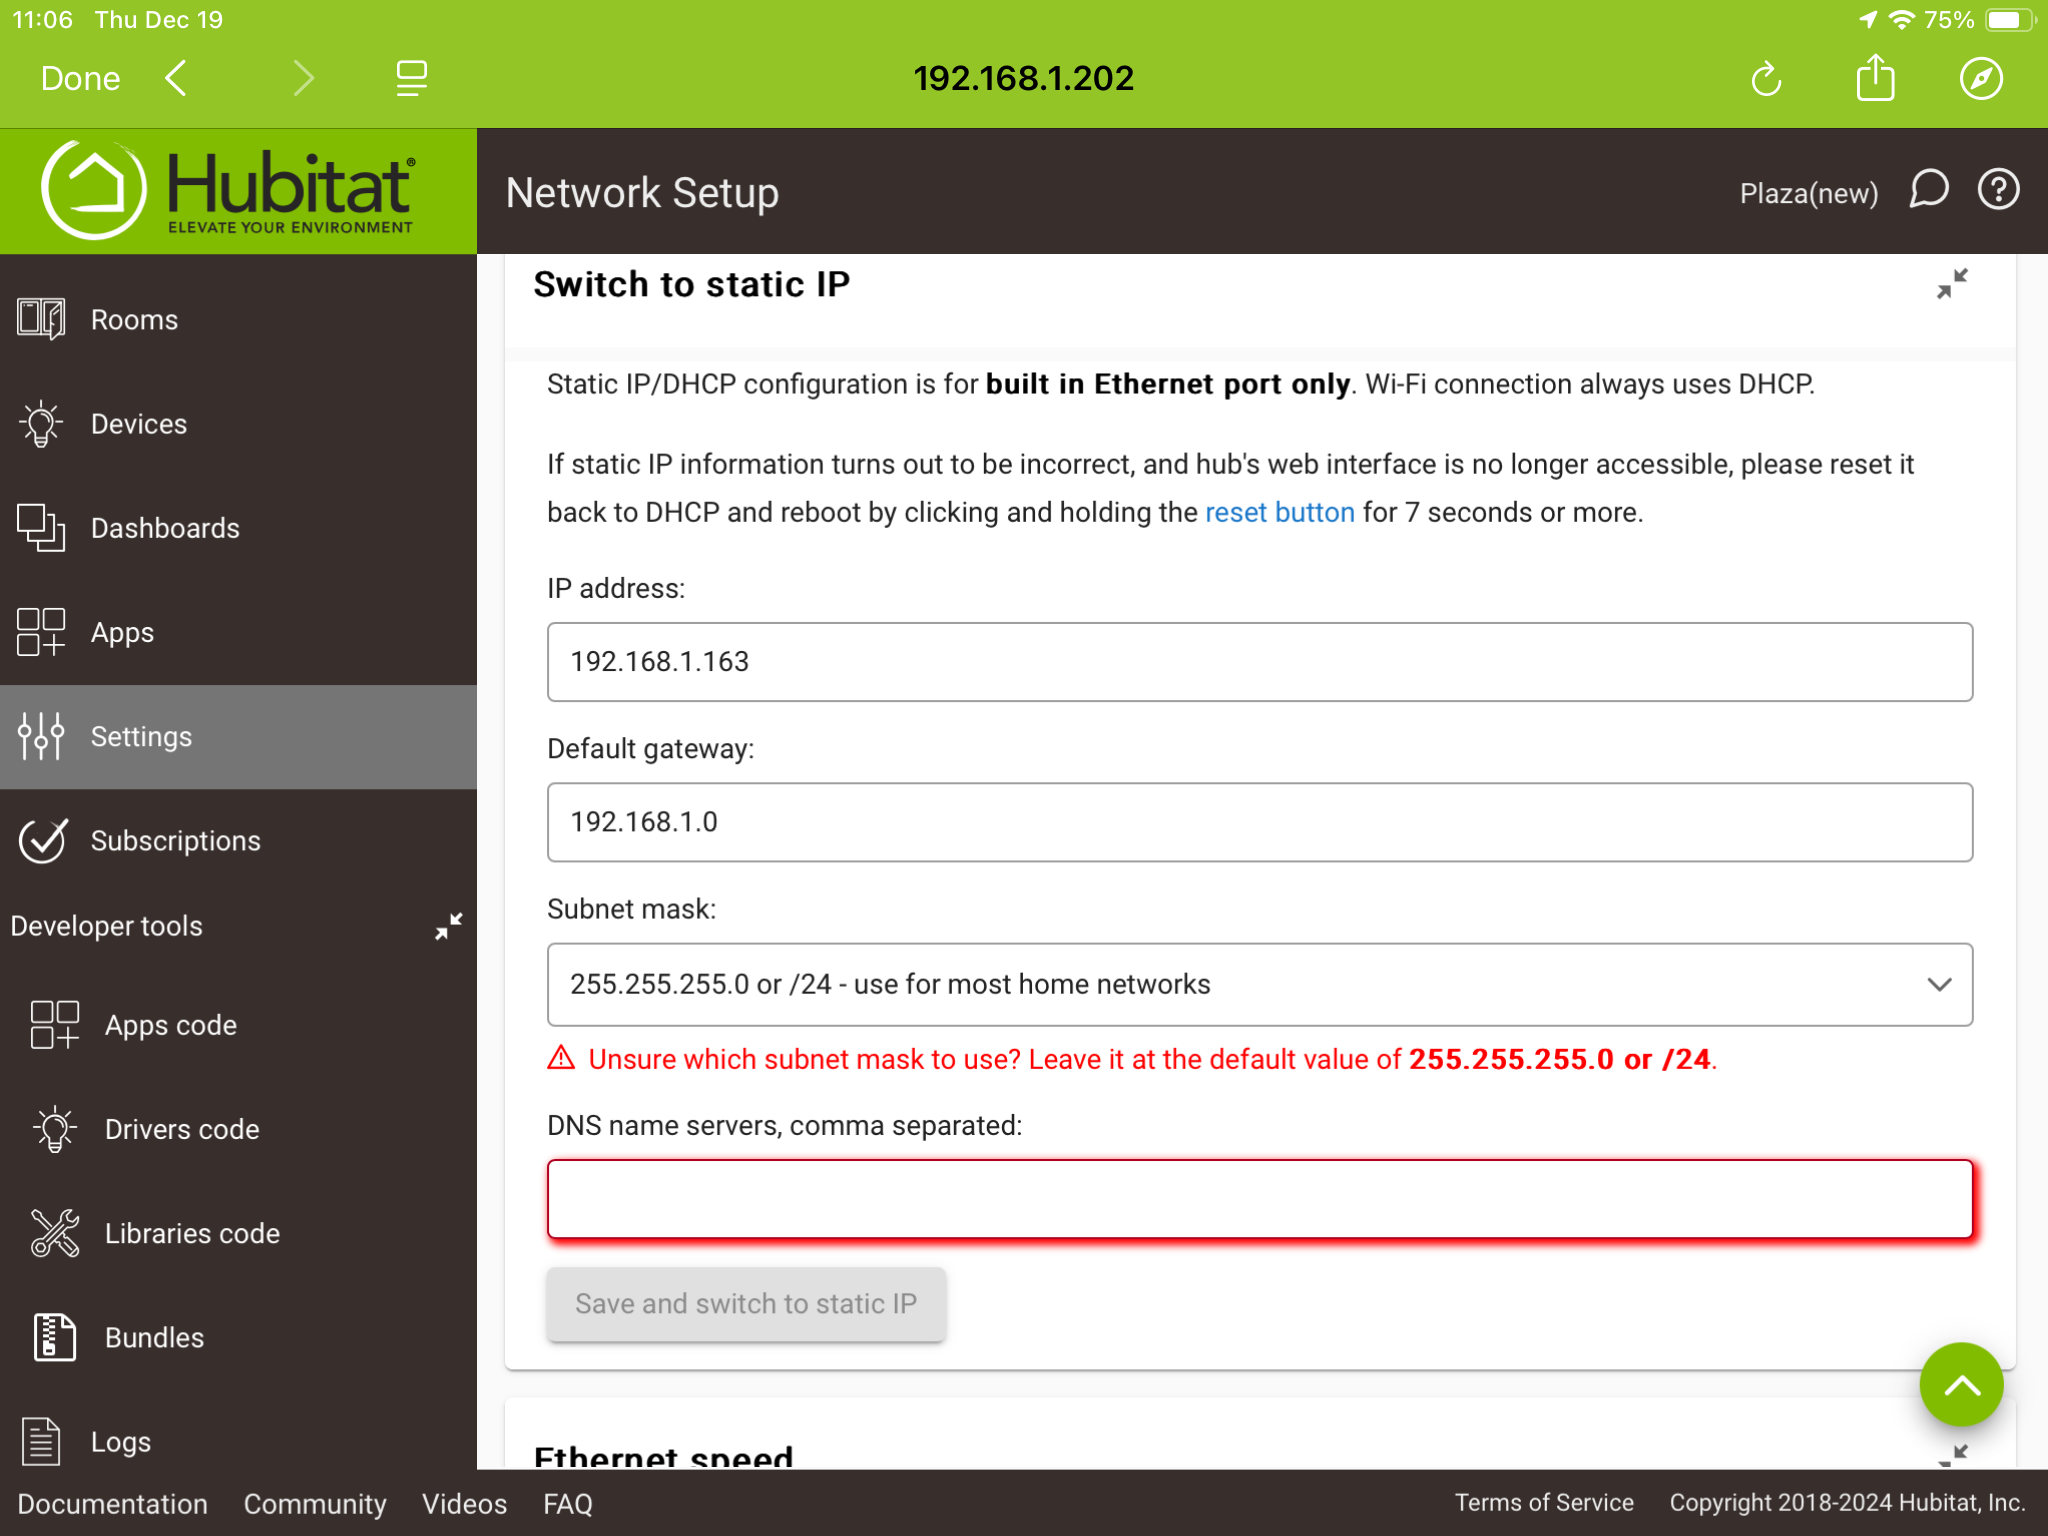
Task: Open Dashboards in the sidebar
Action: [x=238, y=528]
